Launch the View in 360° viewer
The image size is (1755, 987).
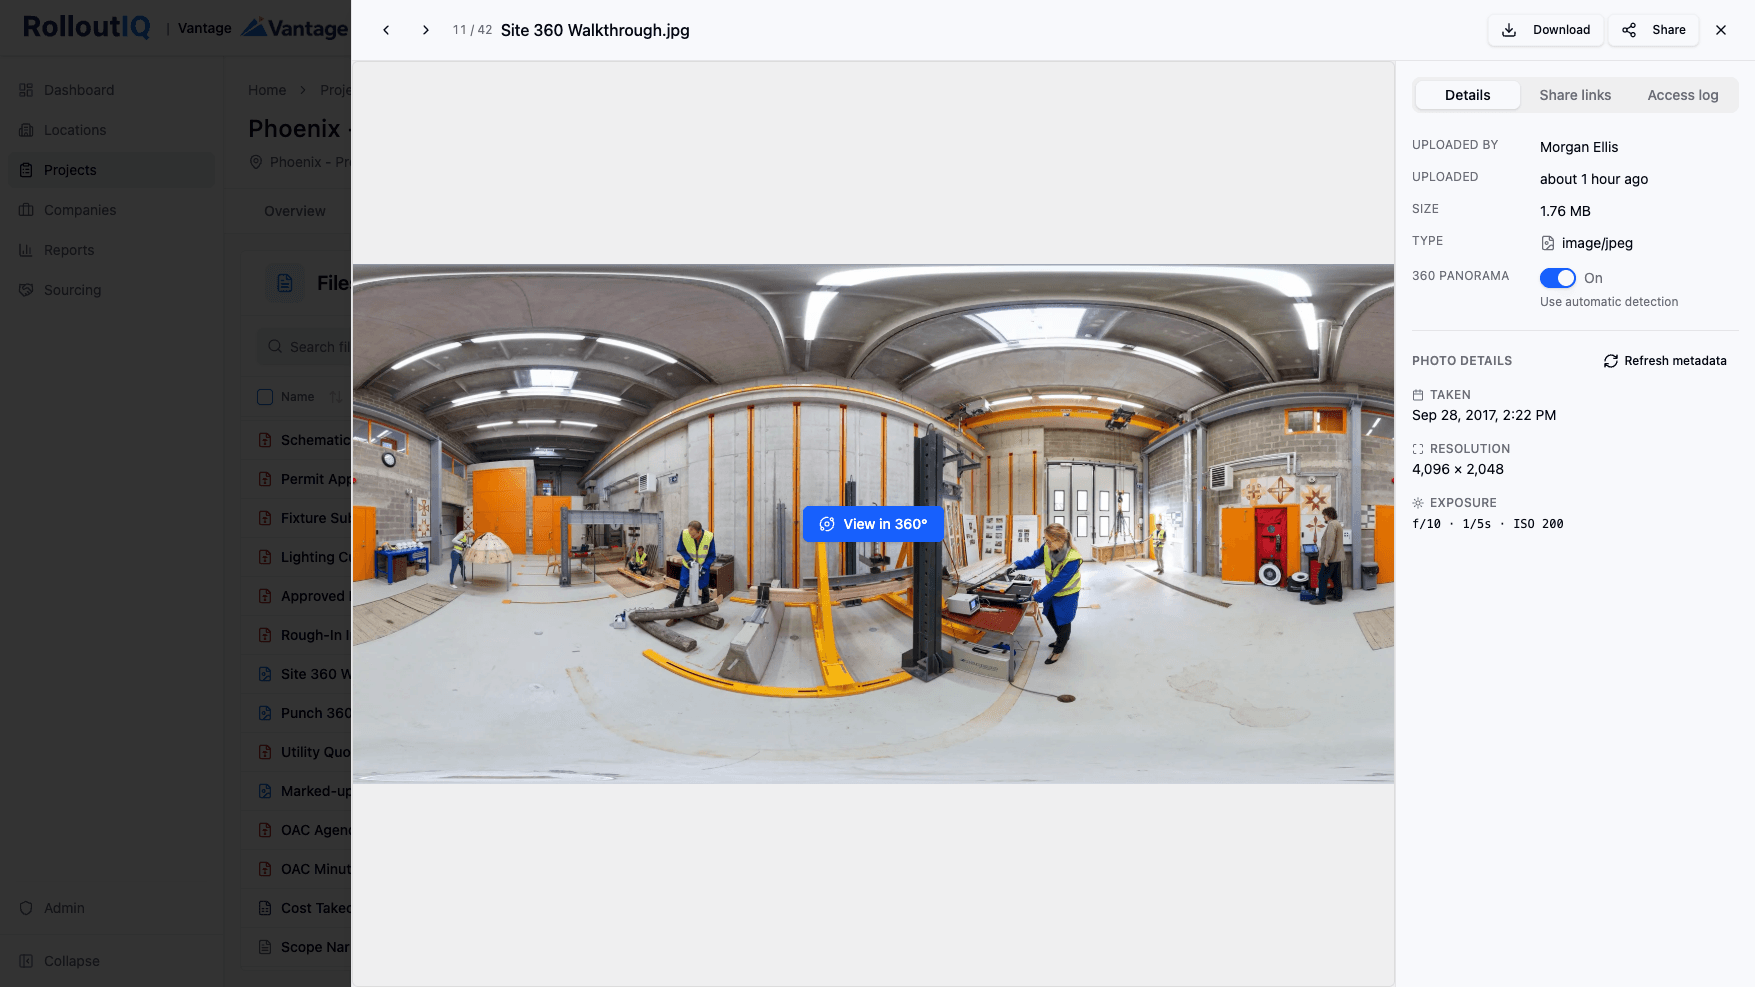click(873, 524)
